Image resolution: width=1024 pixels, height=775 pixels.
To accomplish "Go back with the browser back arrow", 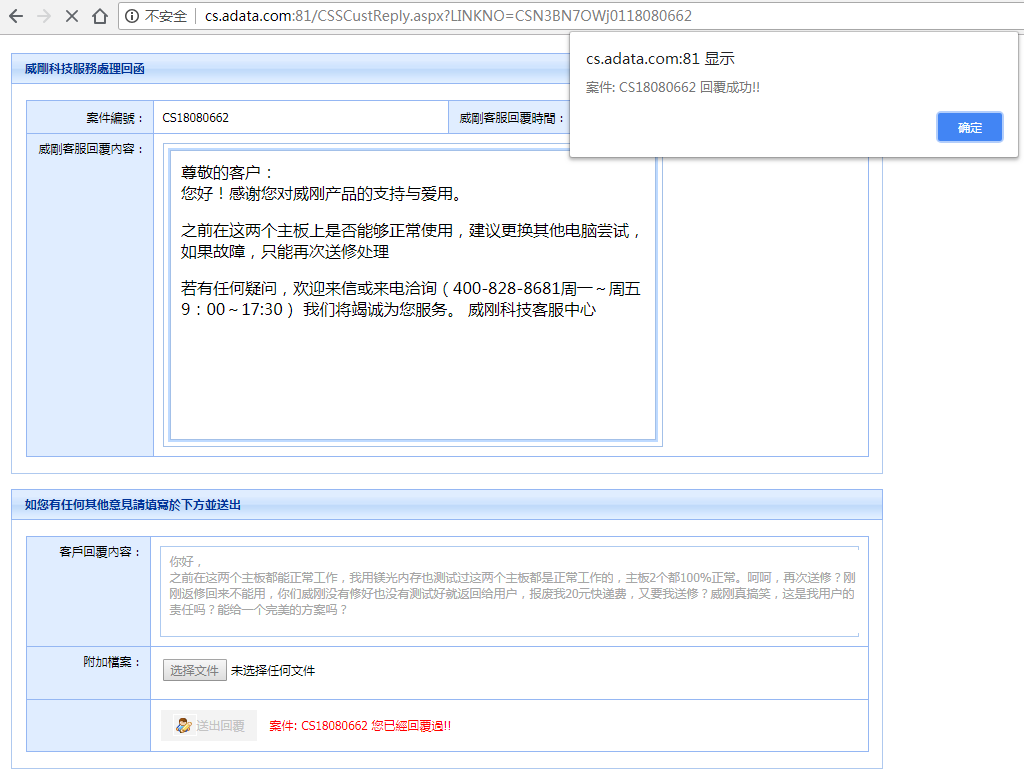I will click(x=16, y=16).
